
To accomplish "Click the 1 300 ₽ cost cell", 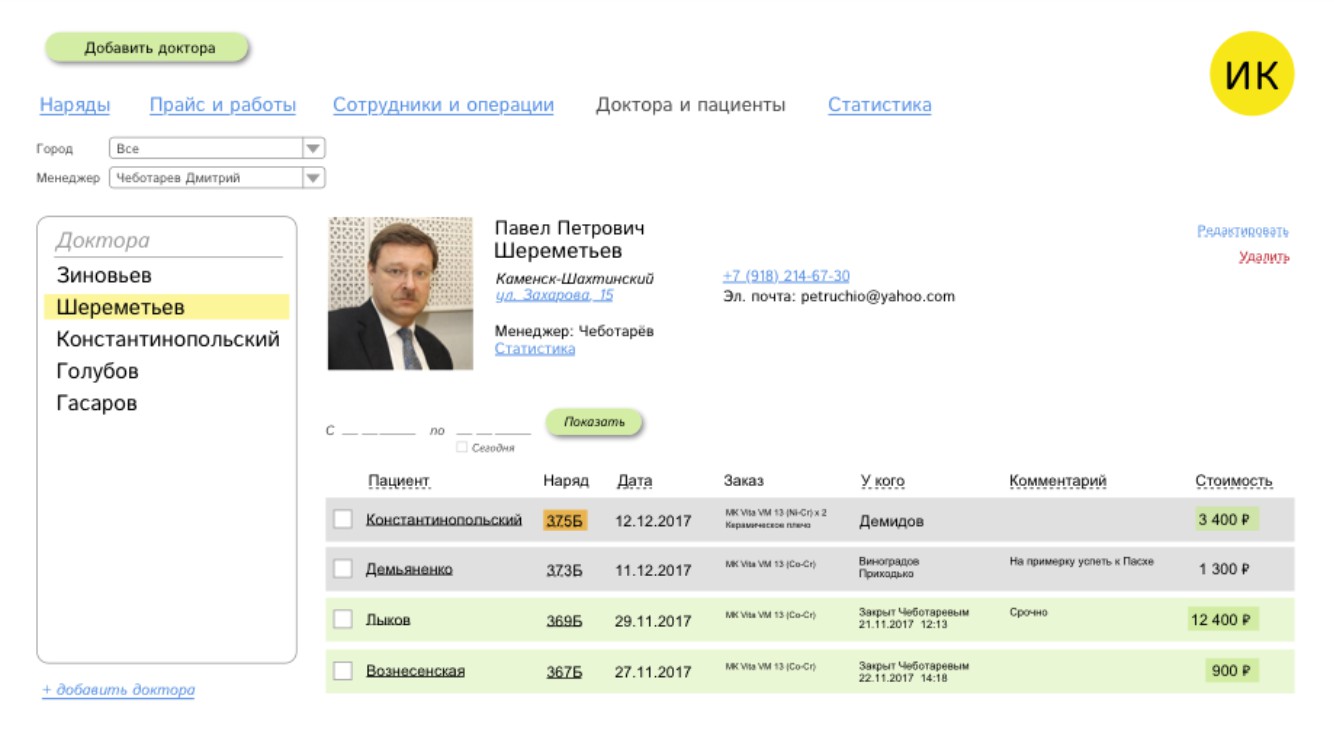I will coord(1225,569).
